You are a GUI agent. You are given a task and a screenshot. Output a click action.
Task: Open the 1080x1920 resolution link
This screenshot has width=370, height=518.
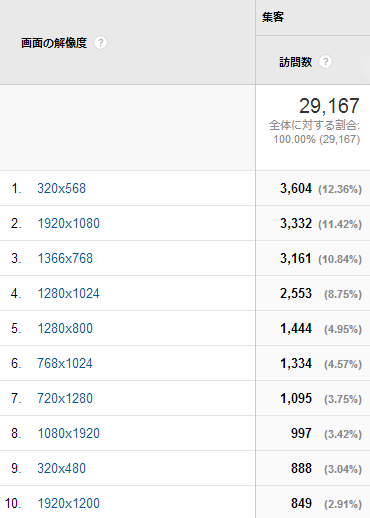click(x=68, y=433)
